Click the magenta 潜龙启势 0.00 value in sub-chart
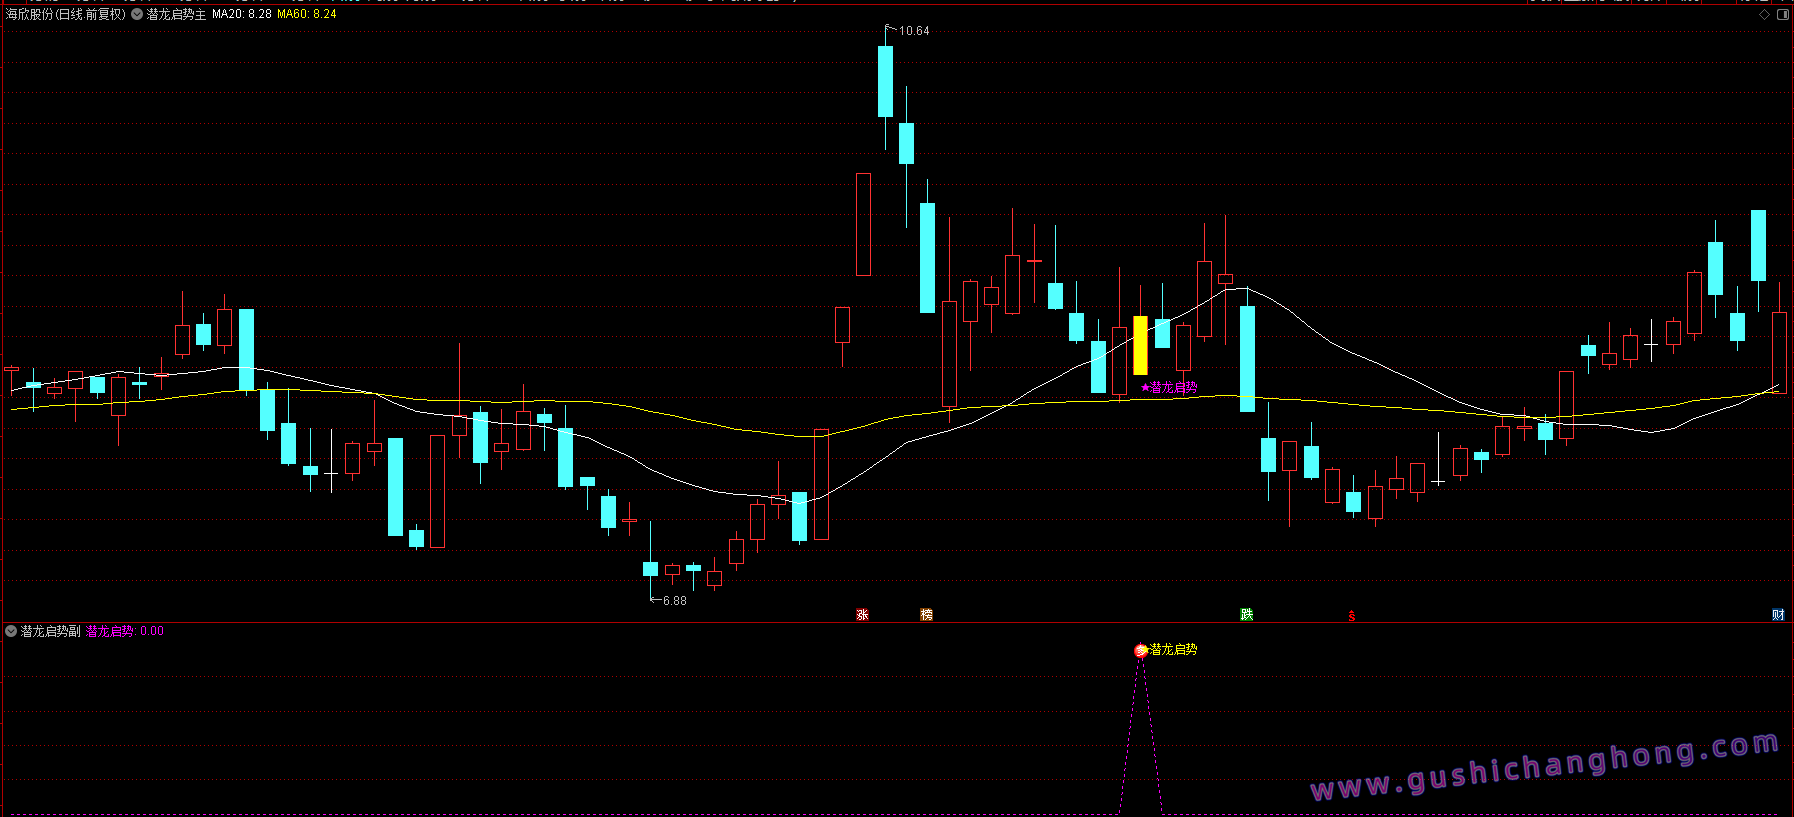Viewport: 1794px width, 817px height. click(x=125, y=631)
